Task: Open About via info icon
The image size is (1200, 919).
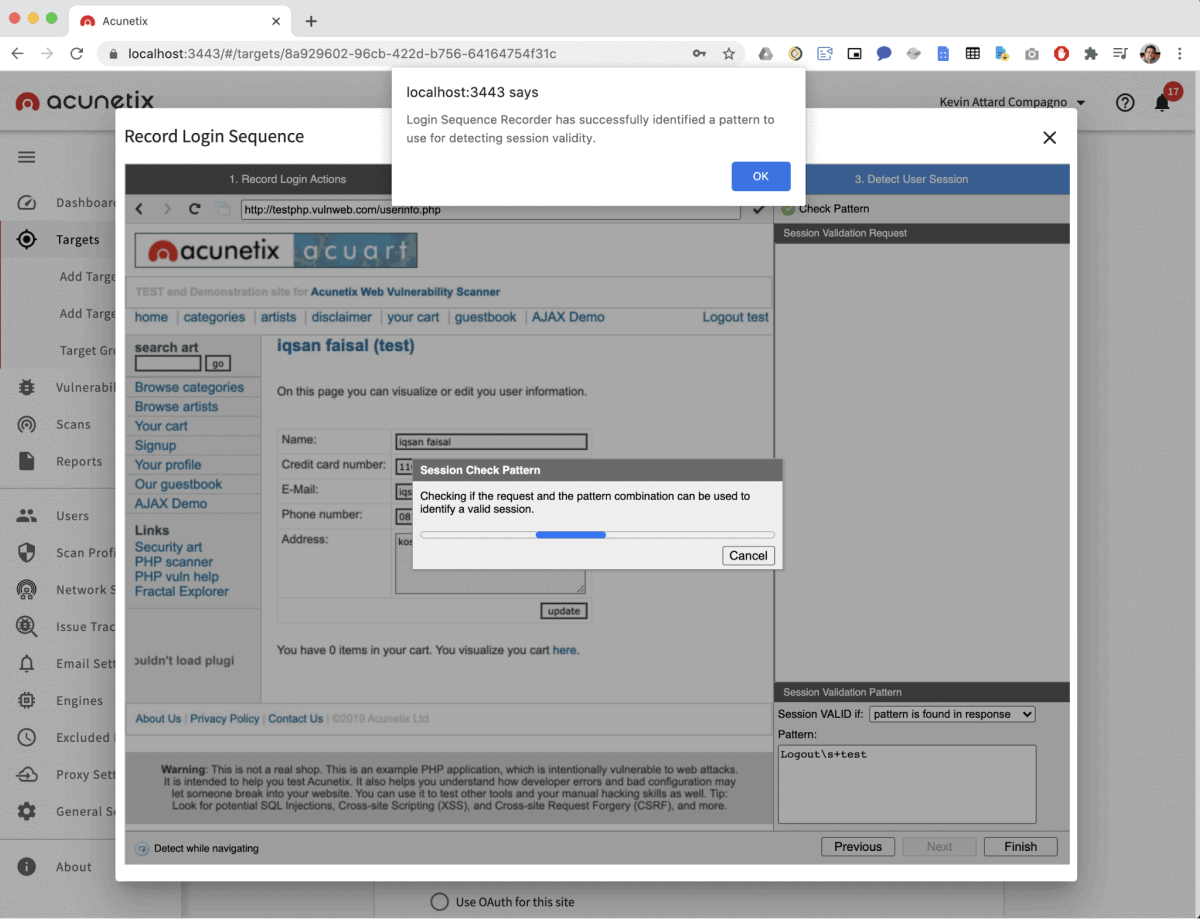Action: (27, 867)
